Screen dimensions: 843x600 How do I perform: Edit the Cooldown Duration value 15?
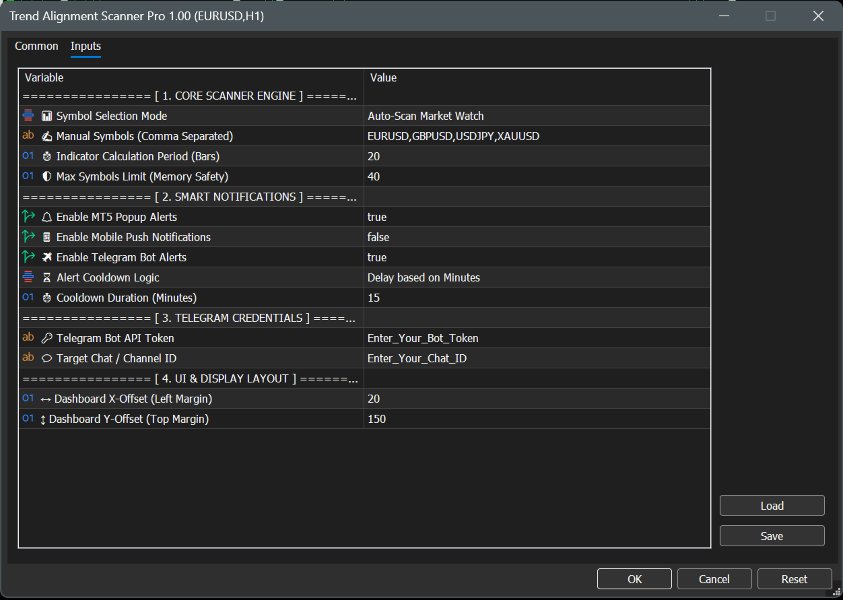(537, 298)
